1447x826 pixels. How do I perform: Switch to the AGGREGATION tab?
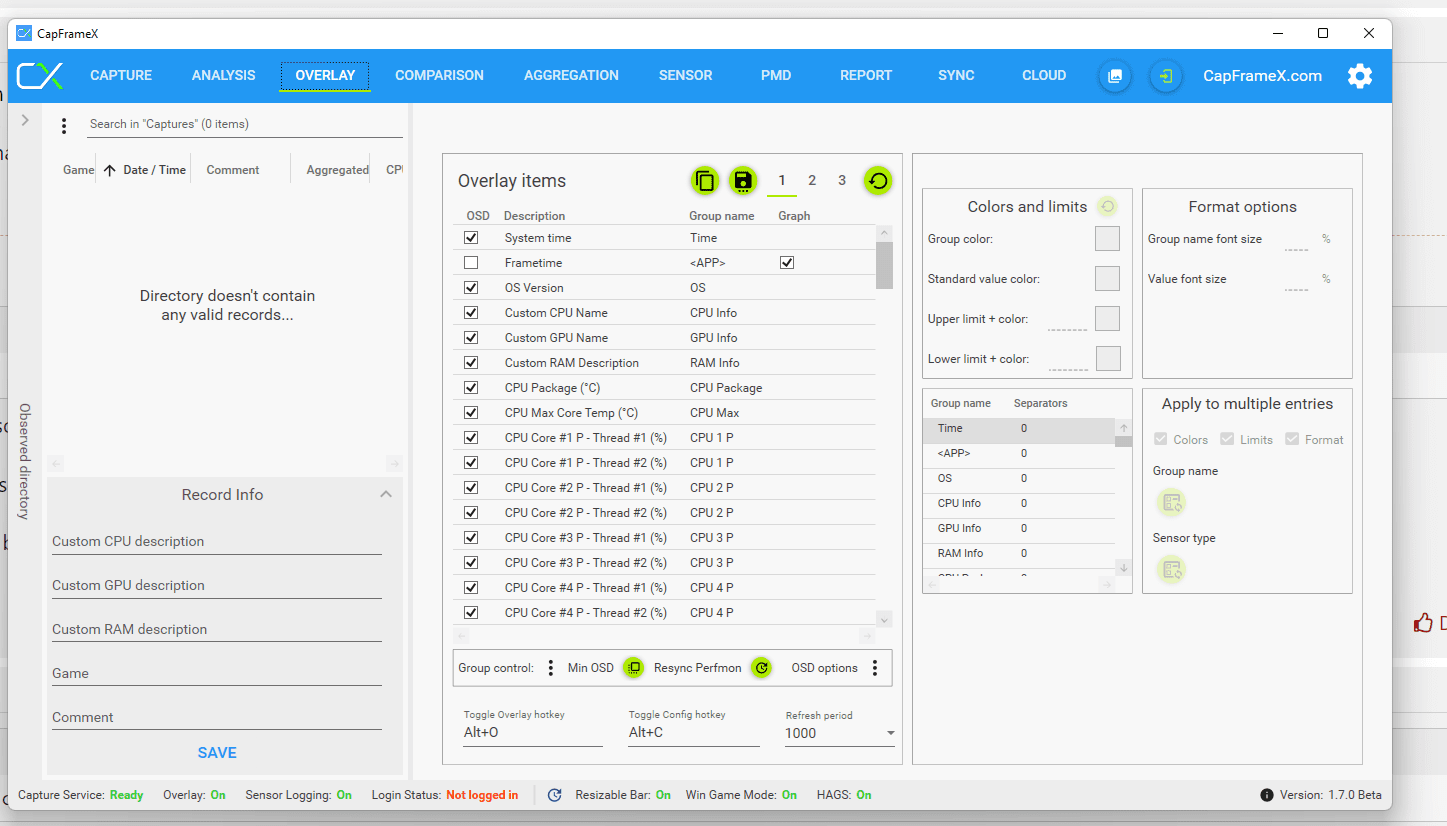[571, 76]
